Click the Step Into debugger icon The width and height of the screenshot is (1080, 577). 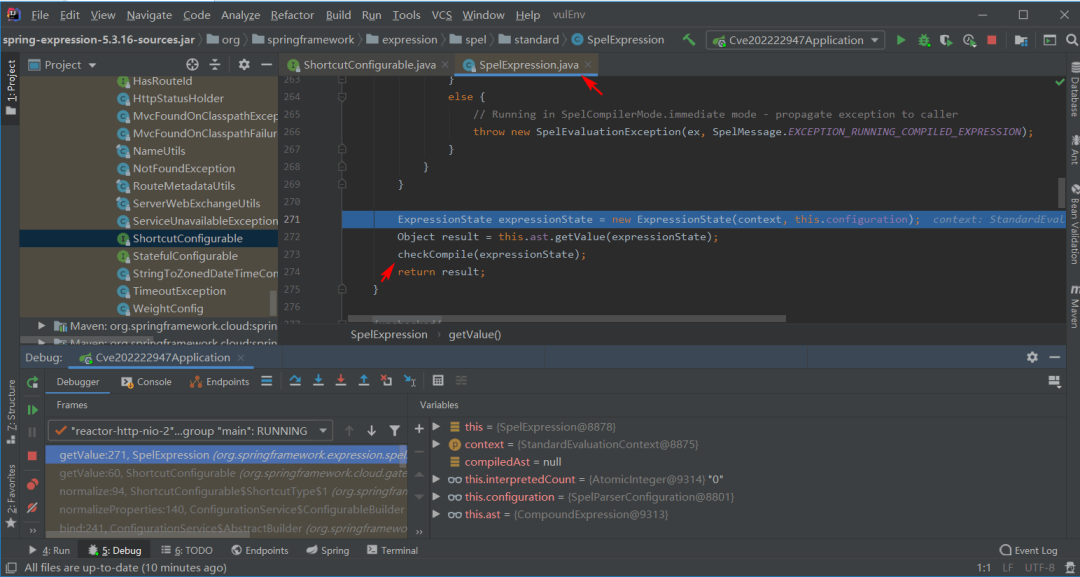click(318, 381)
